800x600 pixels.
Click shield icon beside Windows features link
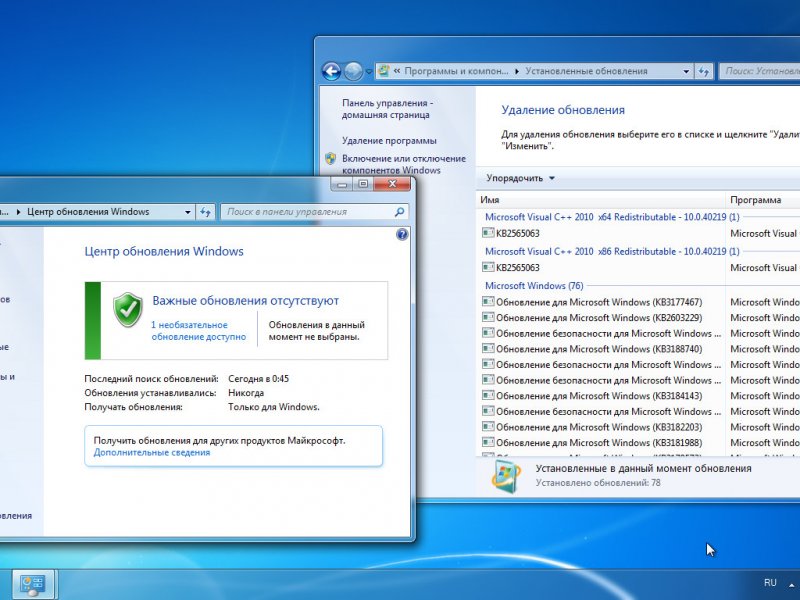331,159
